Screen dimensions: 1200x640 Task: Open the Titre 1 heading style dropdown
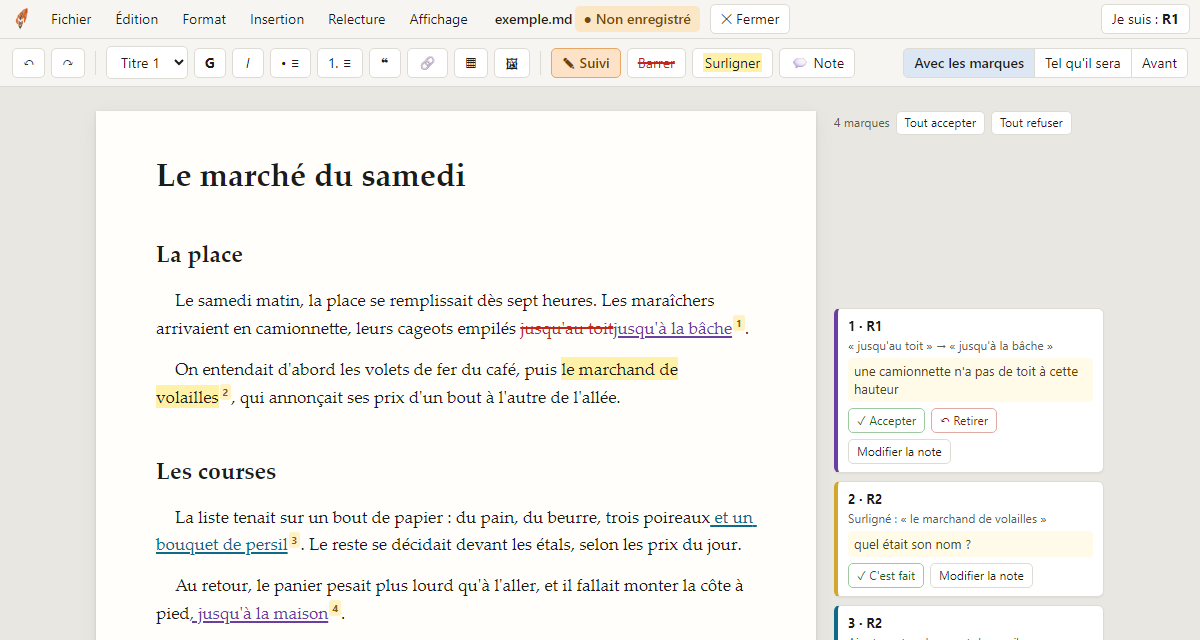pyautogui.click(x=147, y=63)
